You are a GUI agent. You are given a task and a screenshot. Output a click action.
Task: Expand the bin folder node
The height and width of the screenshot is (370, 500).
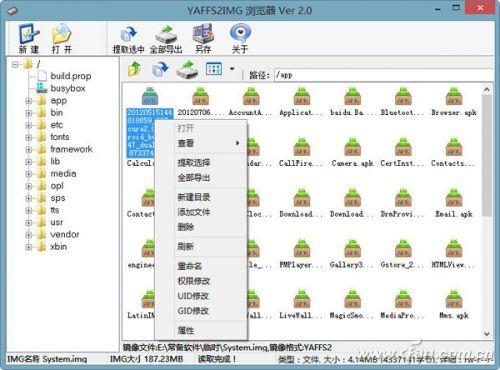[29, 113]
